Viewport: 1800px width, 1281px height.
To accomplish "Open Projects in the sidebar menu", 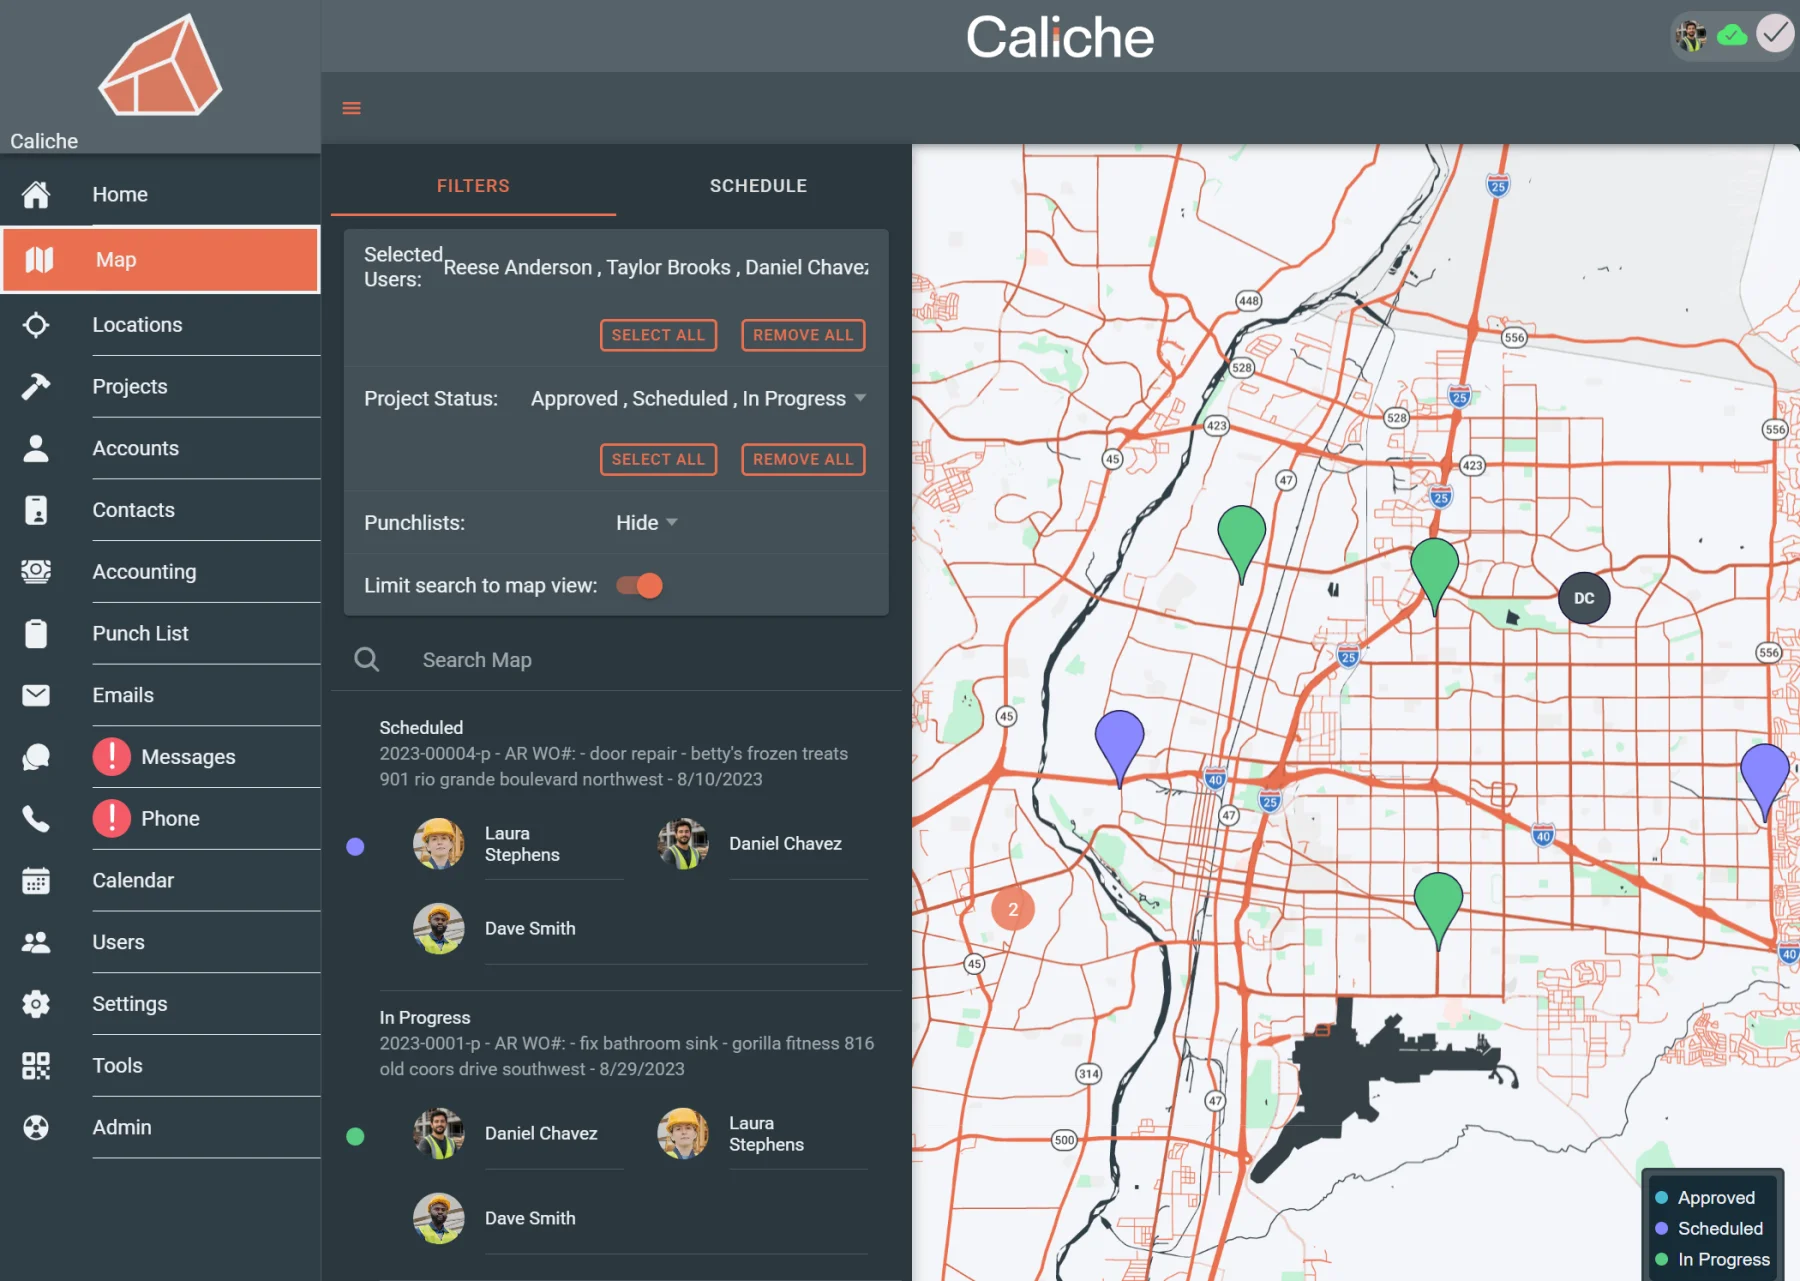I will [161, 386].
